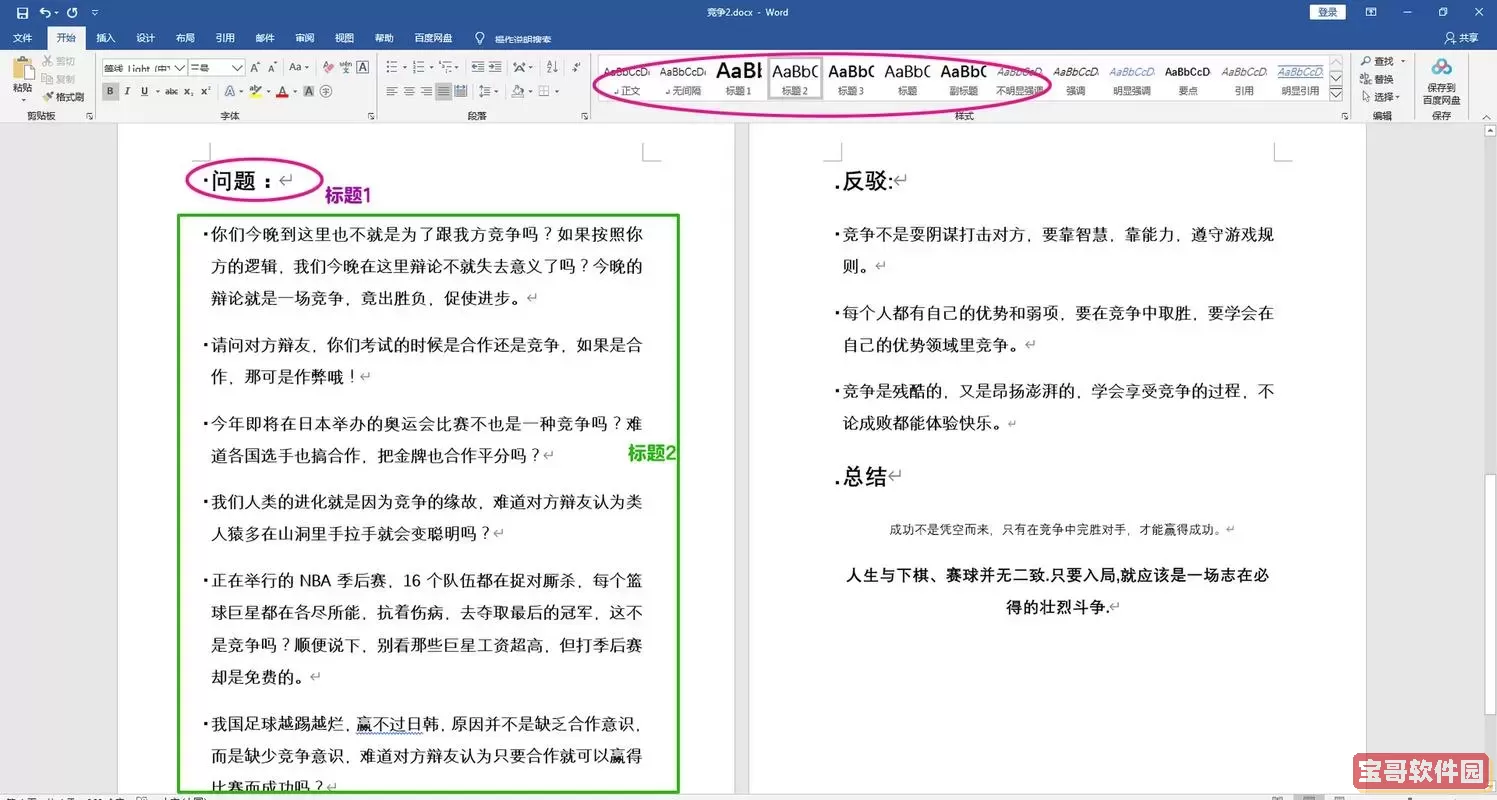
Task: Switch to the 插入 (Insert) ribbon tab
Action: click(x=105, y=37)
